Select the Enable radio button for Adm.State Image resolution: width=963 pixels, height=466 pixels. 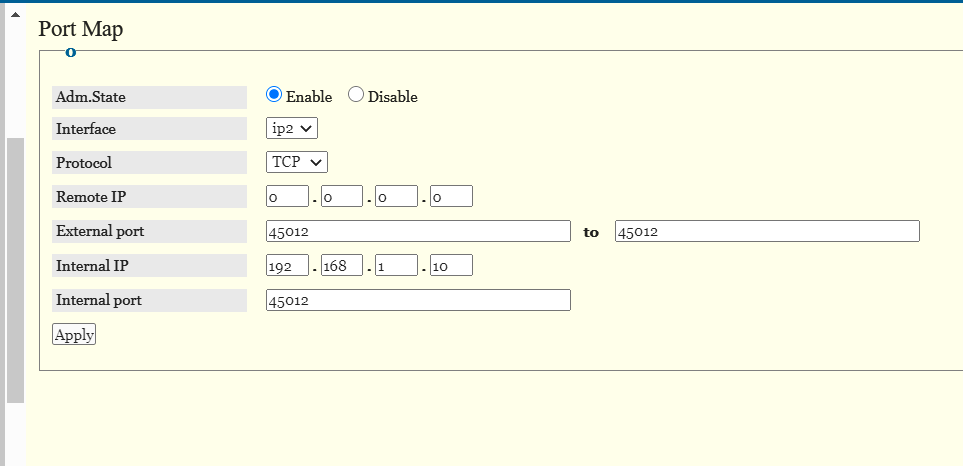274,95
